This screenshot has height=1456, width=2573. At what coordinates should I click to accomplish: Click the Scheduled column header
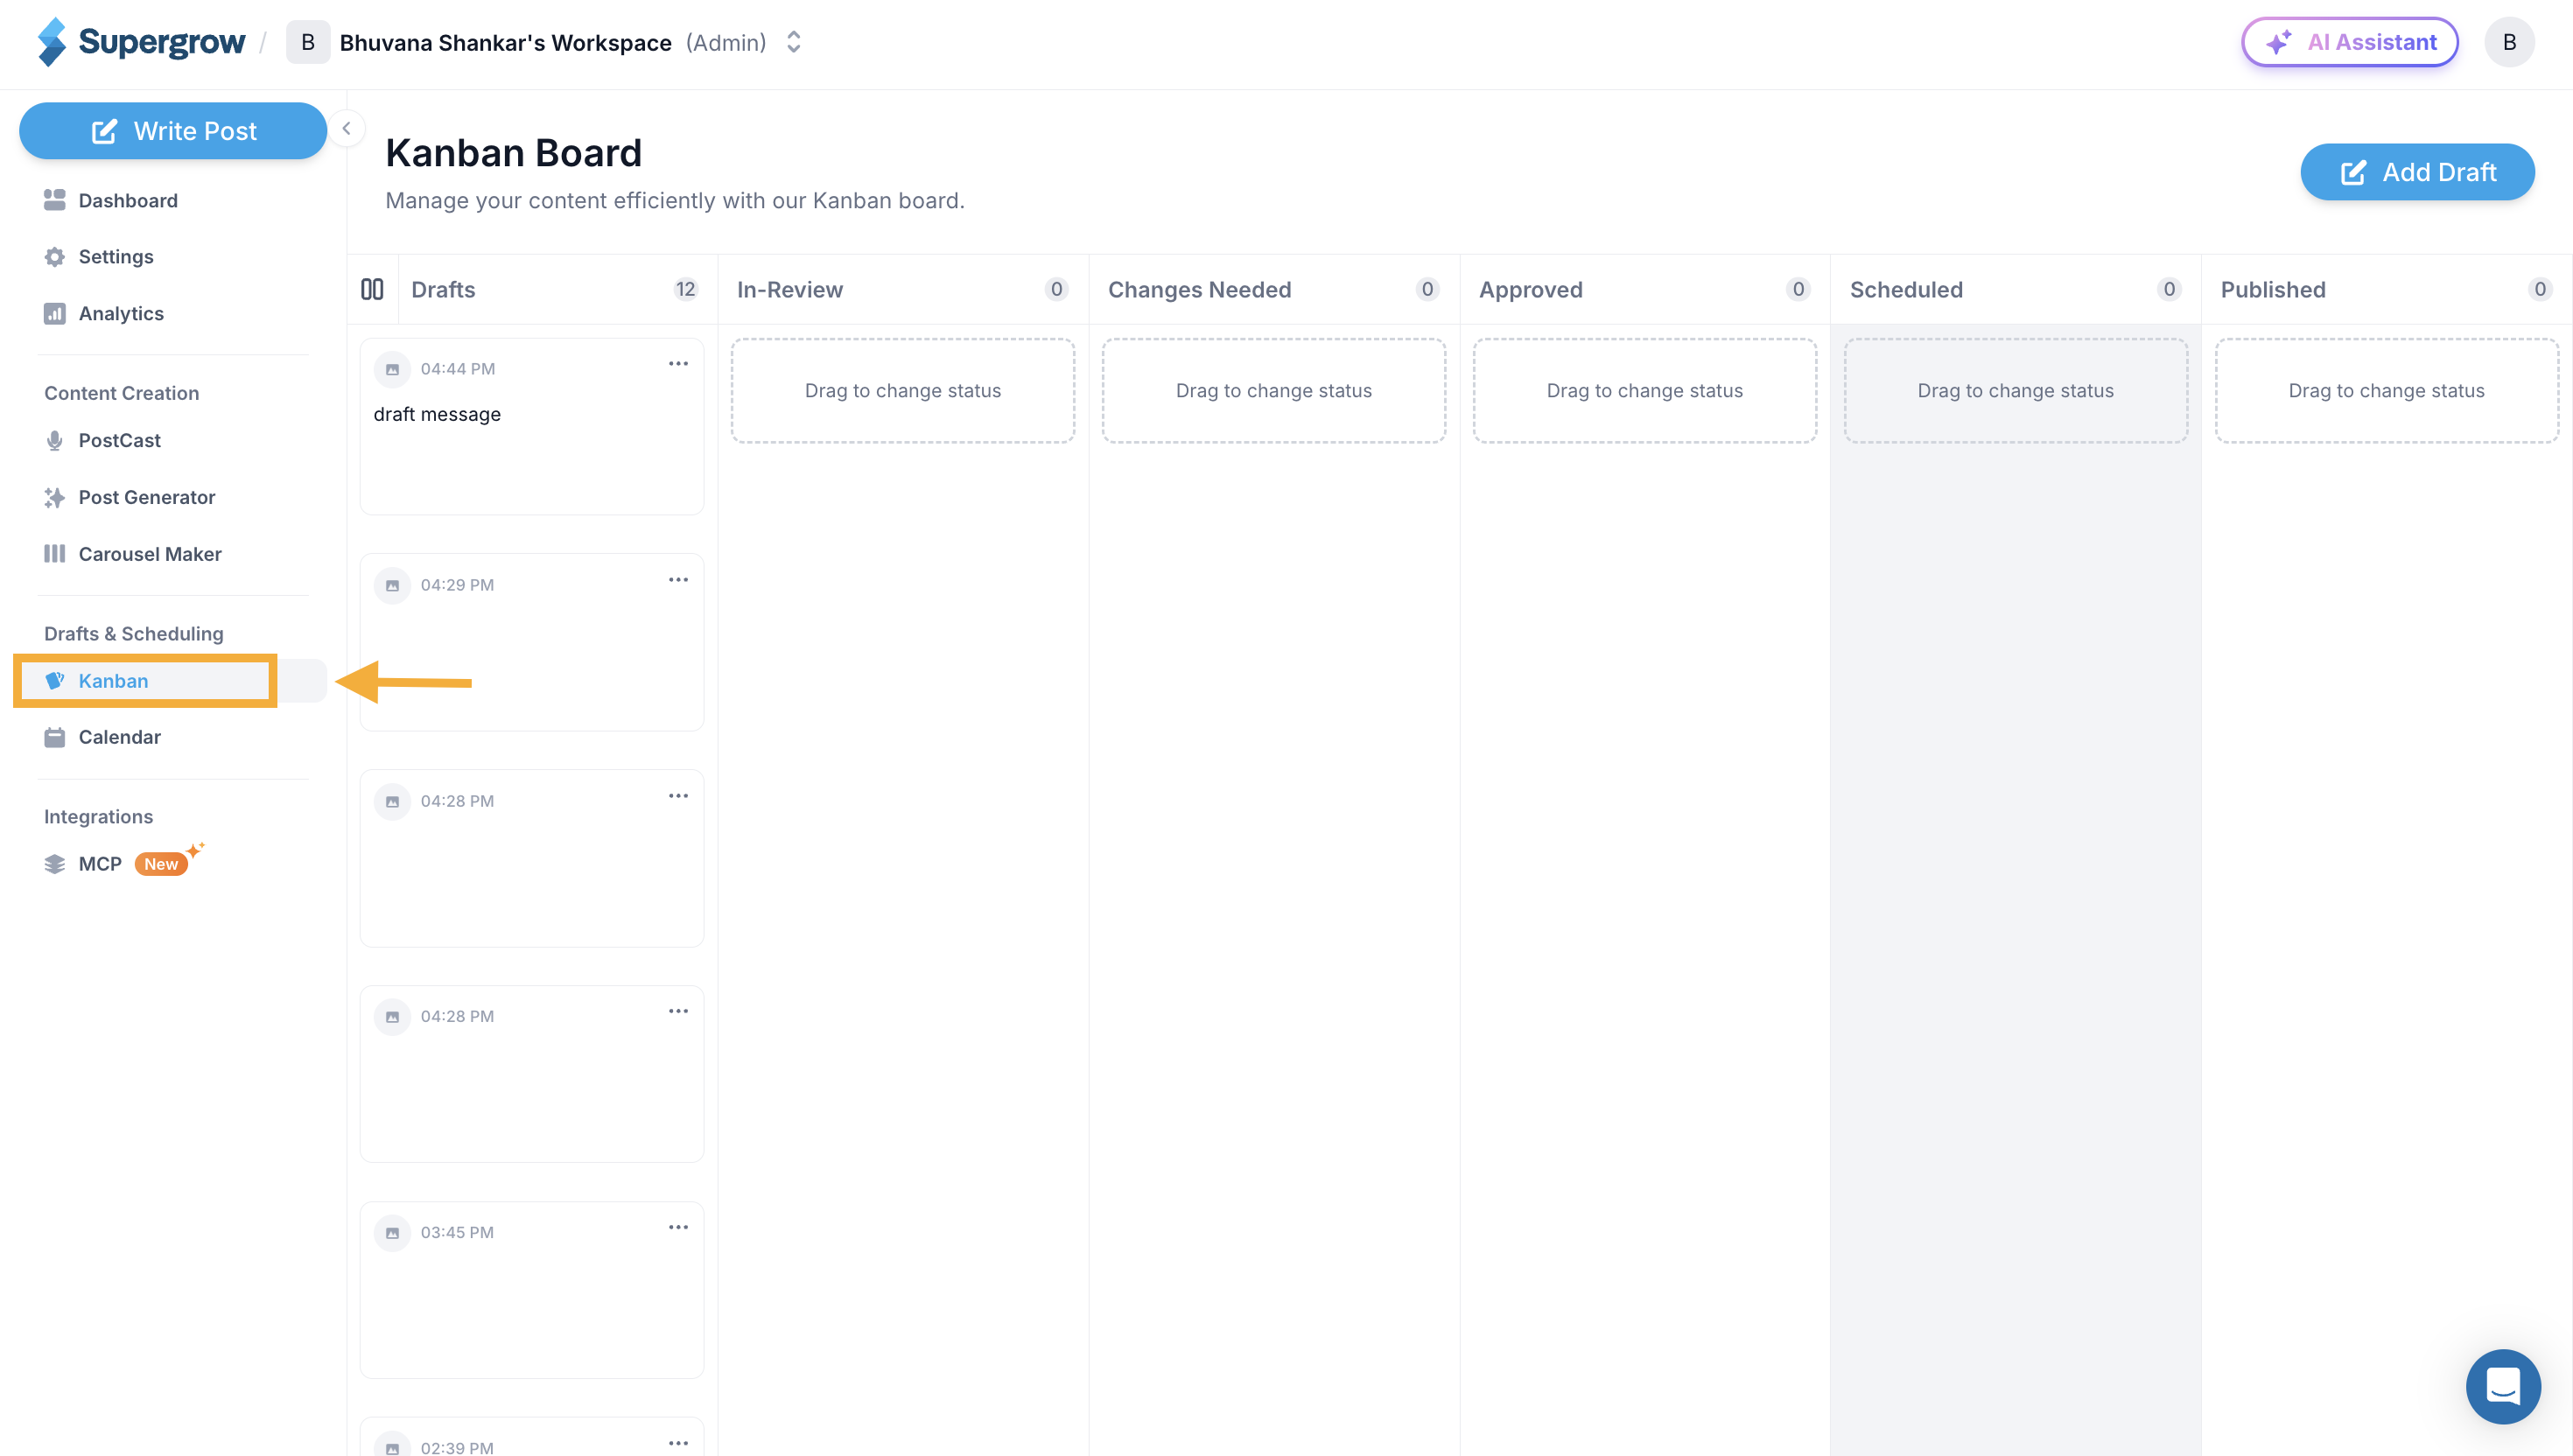point(1906,290)
